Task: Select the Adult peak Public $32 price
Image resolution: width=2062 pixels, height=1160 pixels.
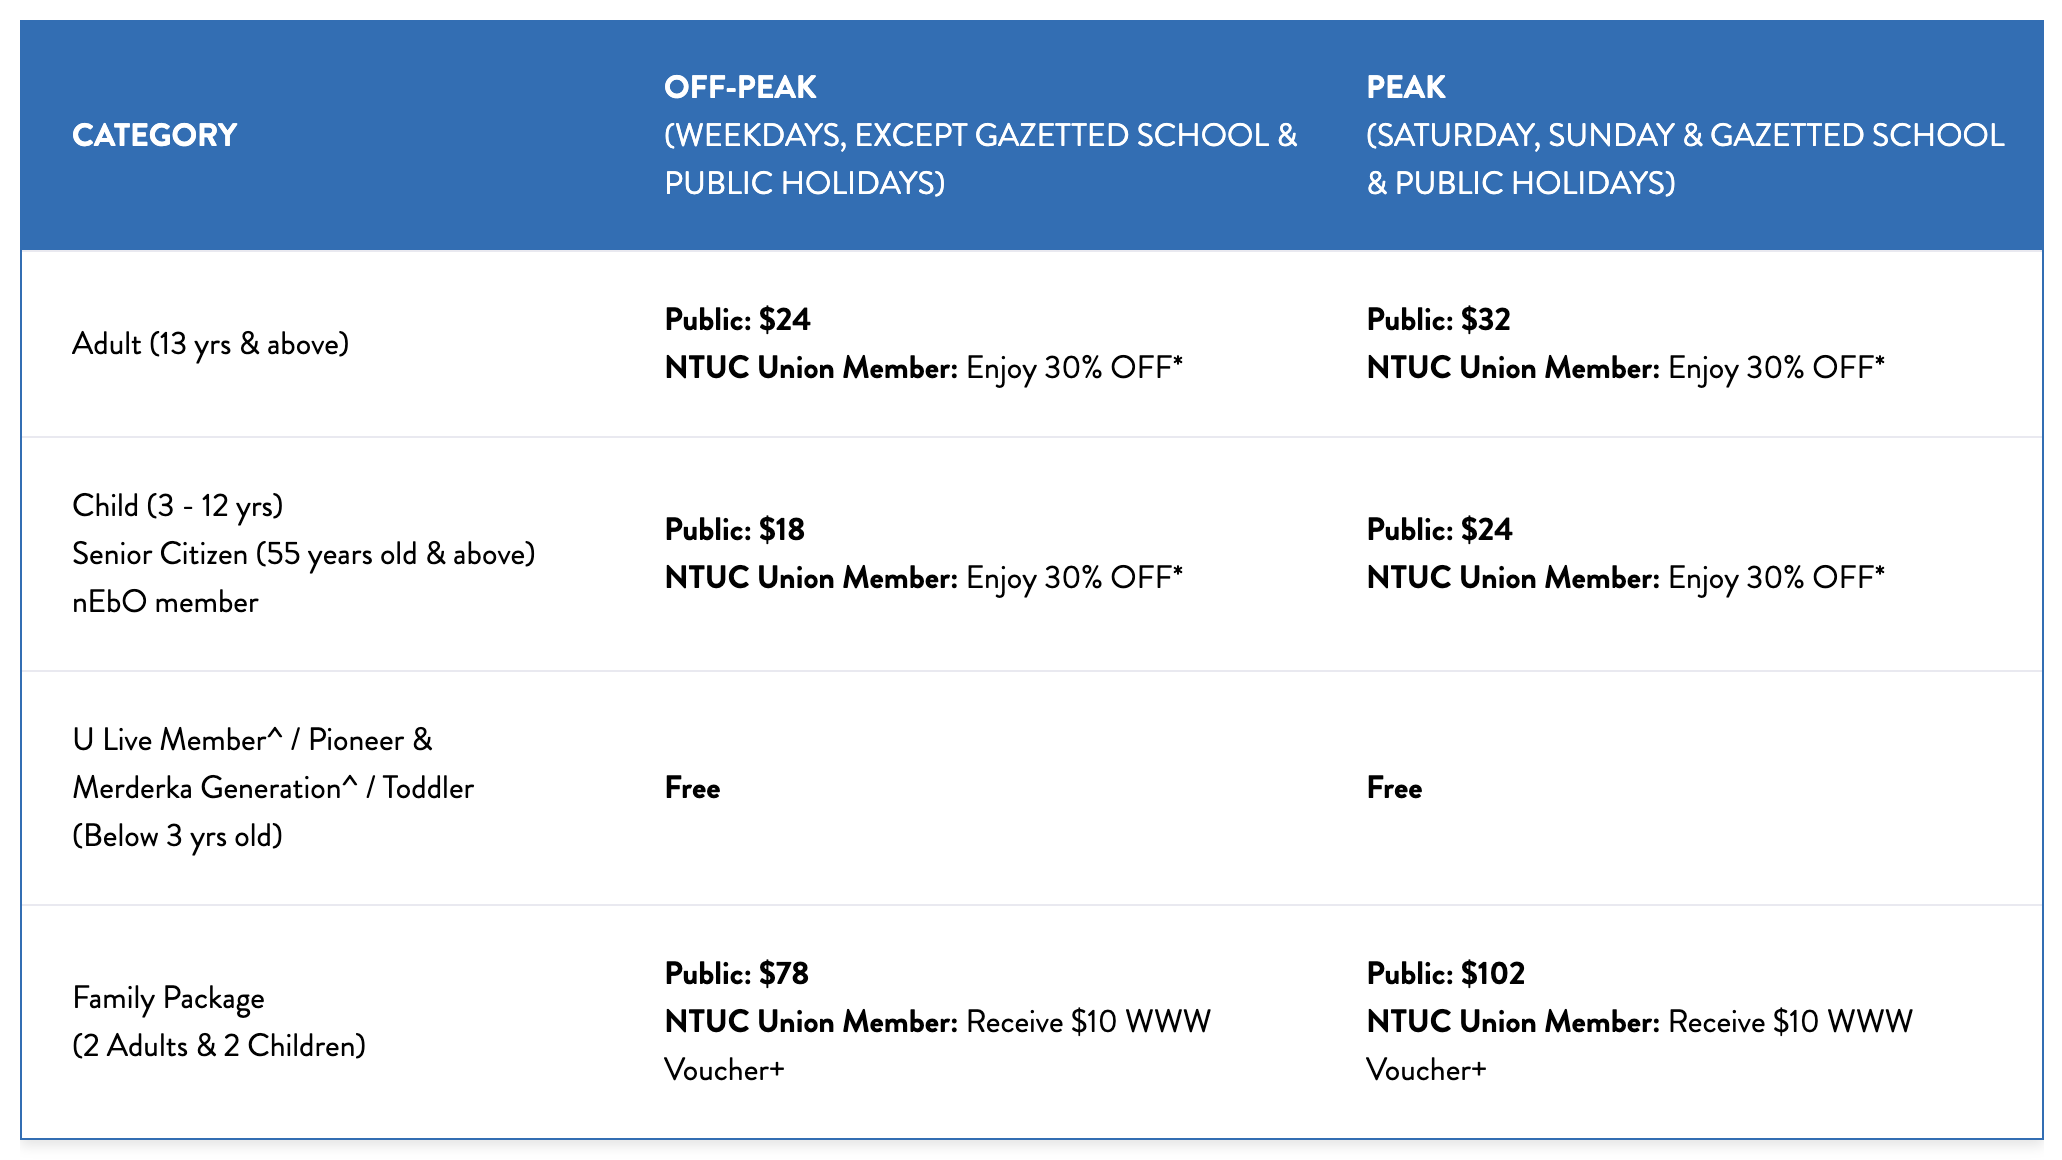Action: (x=1438, y=320)
